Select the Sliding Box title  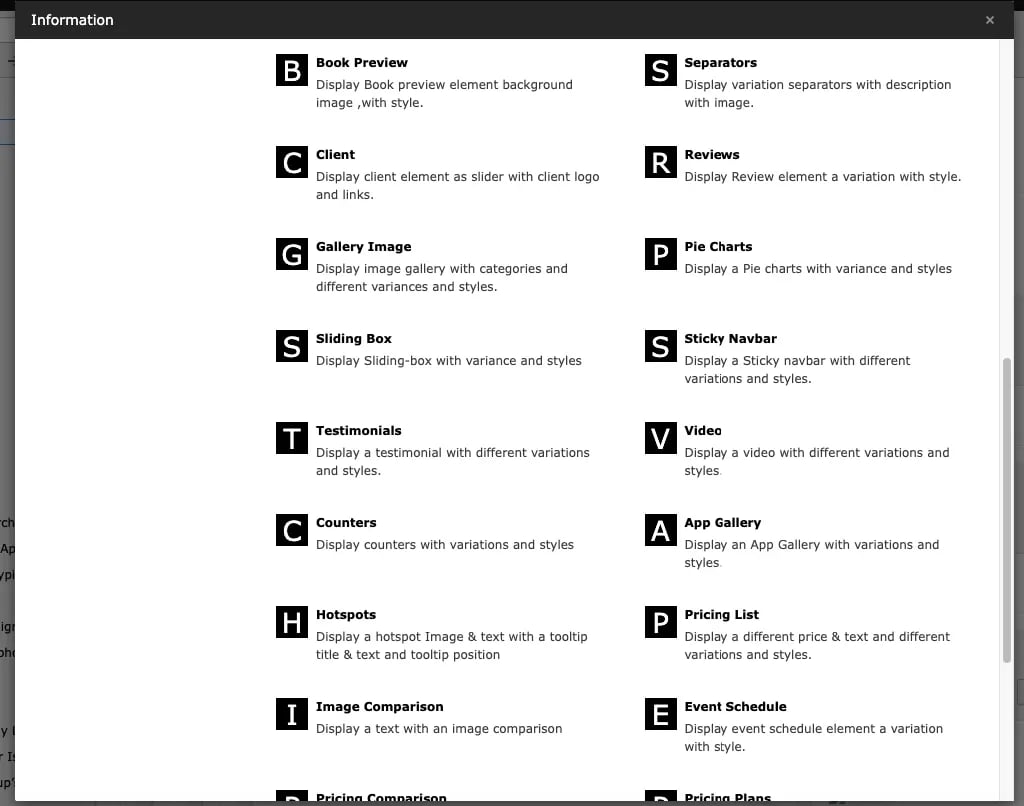(354, 339)
